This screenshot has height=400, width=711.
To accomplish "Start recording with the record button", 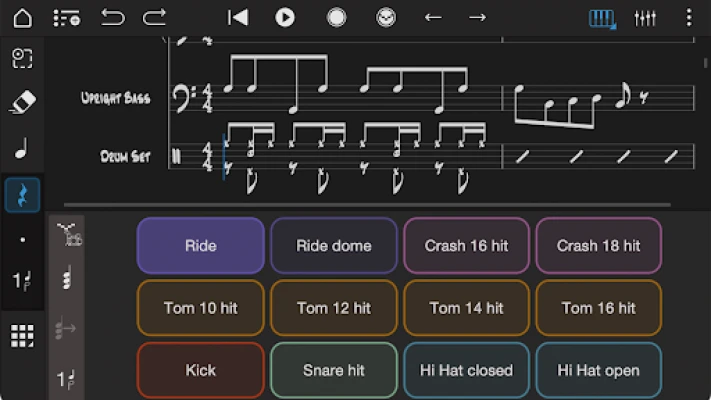I will (336, 18).
